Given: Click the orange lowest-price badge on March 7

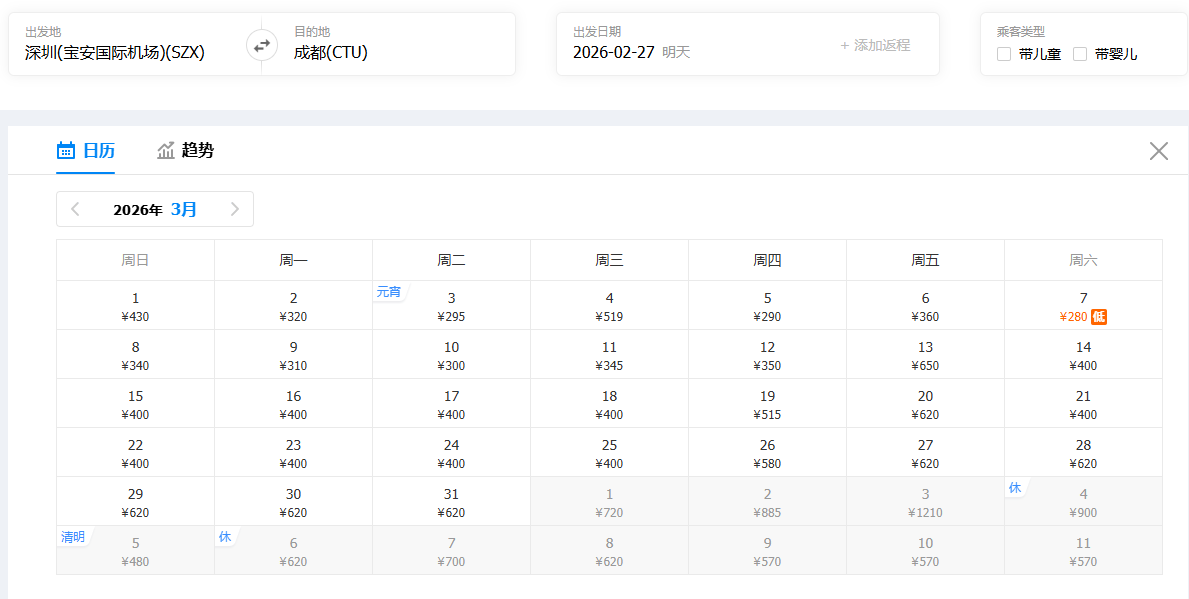Looking at the screenshot, I should coord(1098,317).
